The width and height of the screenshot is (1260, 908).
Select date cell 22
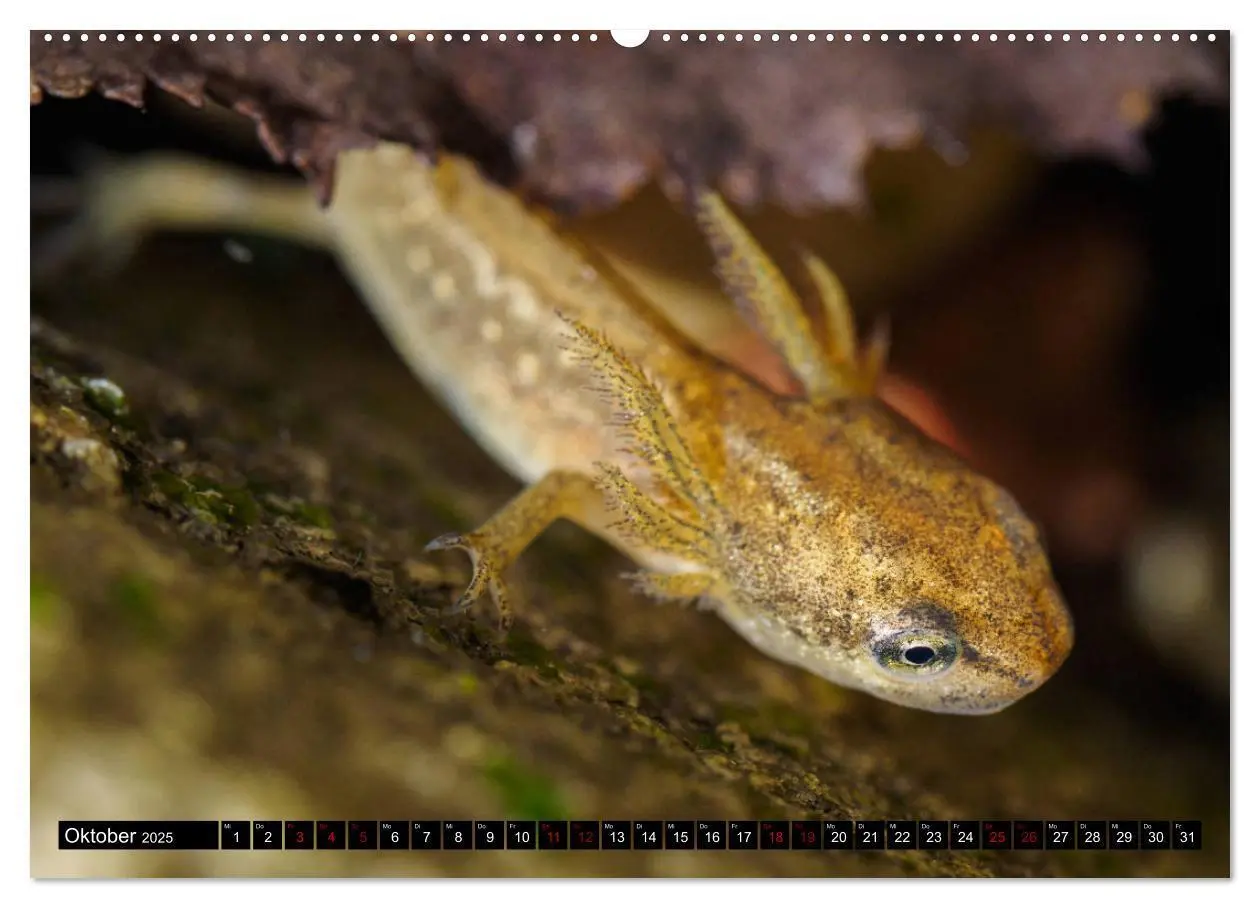(x=901, y=836)
